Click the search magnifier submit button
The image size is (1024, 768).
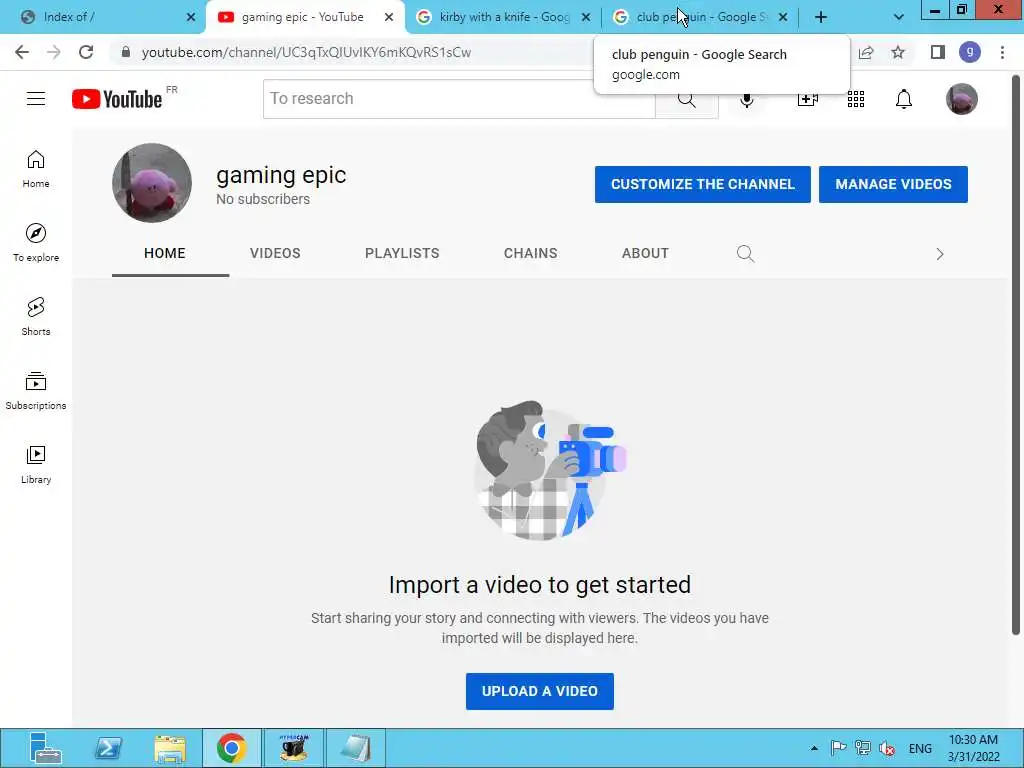point(686,99)
